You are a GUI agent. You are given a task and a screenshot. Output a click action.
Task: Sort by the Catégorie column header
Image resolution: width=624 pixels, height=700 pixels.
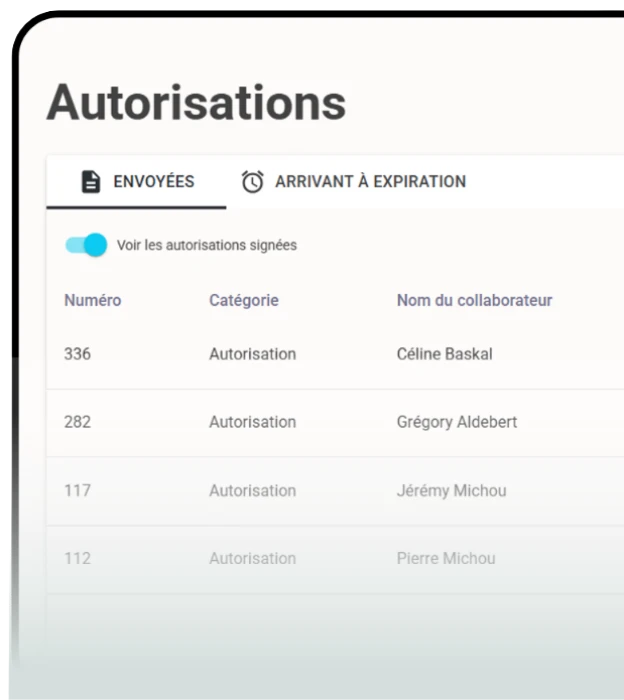pos(243,300)
